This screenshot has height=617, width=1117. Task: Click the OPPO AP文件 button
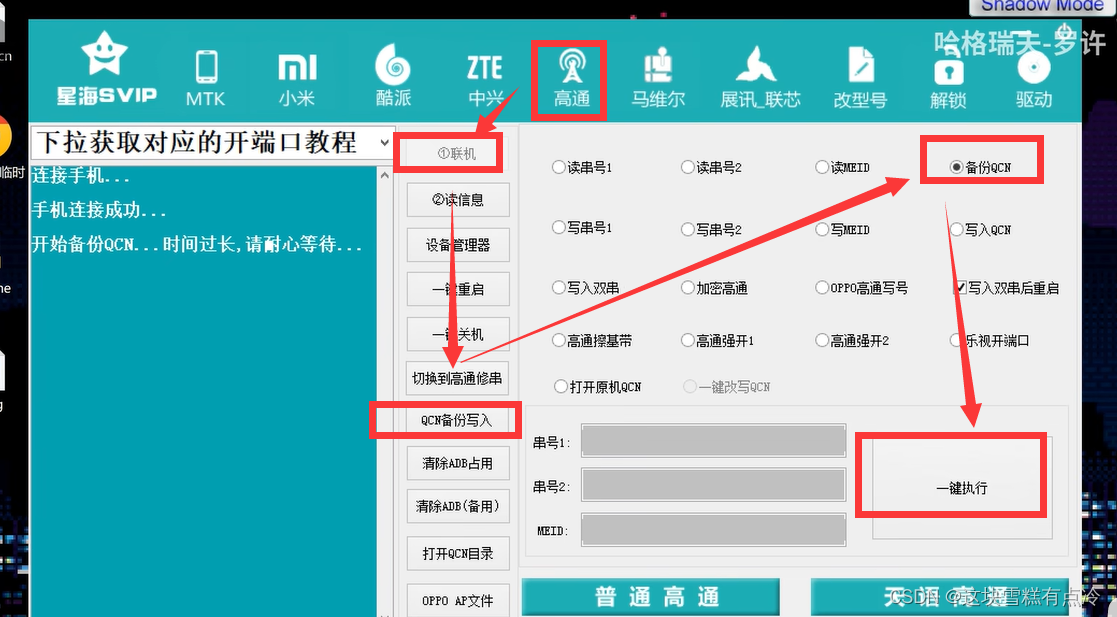(x=457, y=601)
